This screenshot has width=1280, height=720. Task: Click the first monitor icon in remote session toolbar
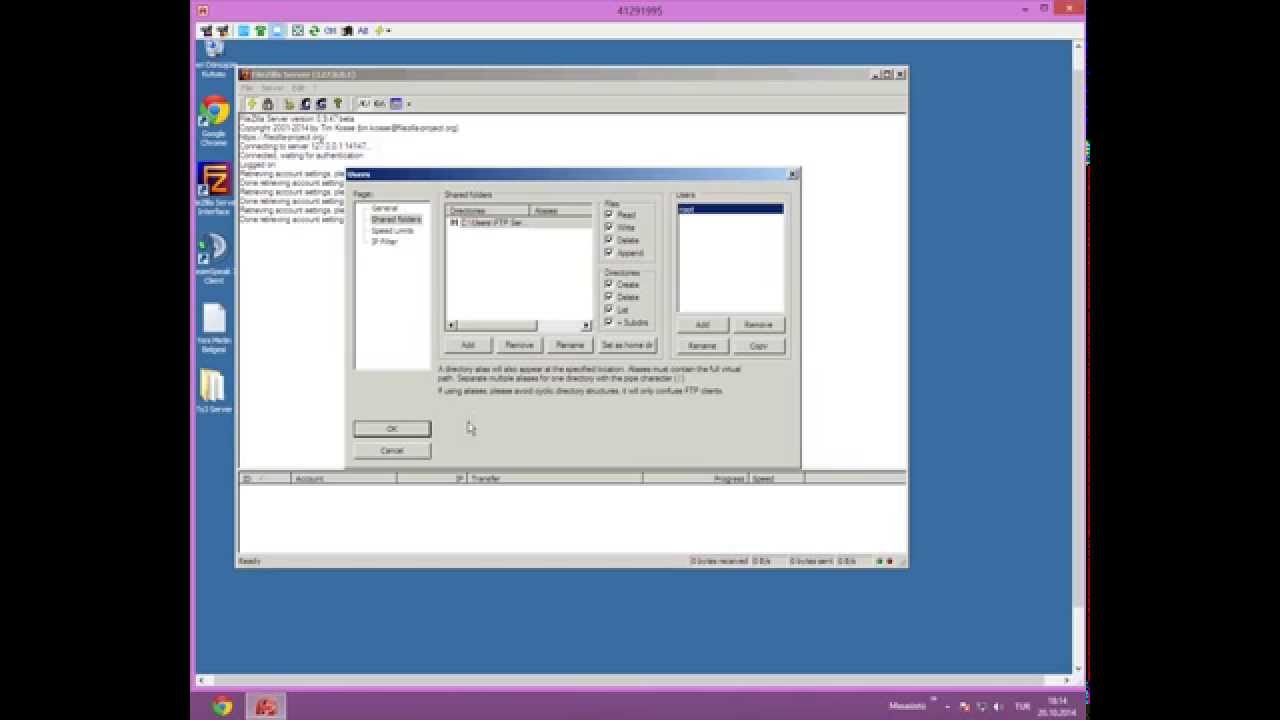(206, 31)
